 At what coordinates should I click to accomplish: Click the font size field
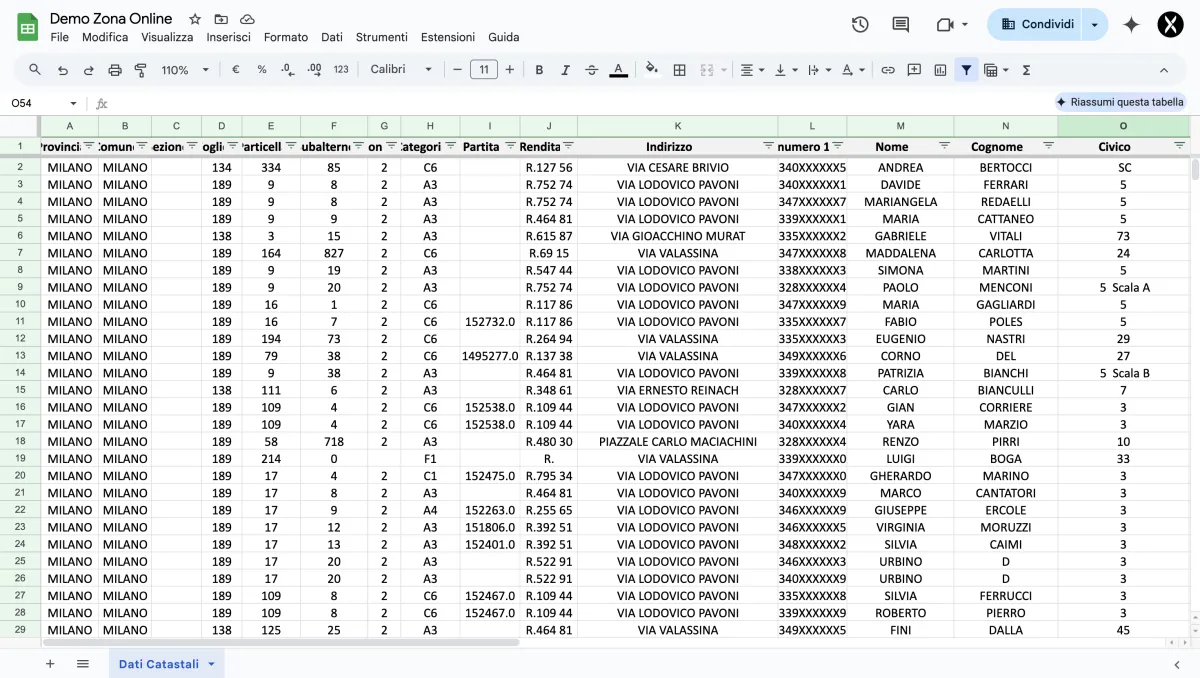point(484,70)
